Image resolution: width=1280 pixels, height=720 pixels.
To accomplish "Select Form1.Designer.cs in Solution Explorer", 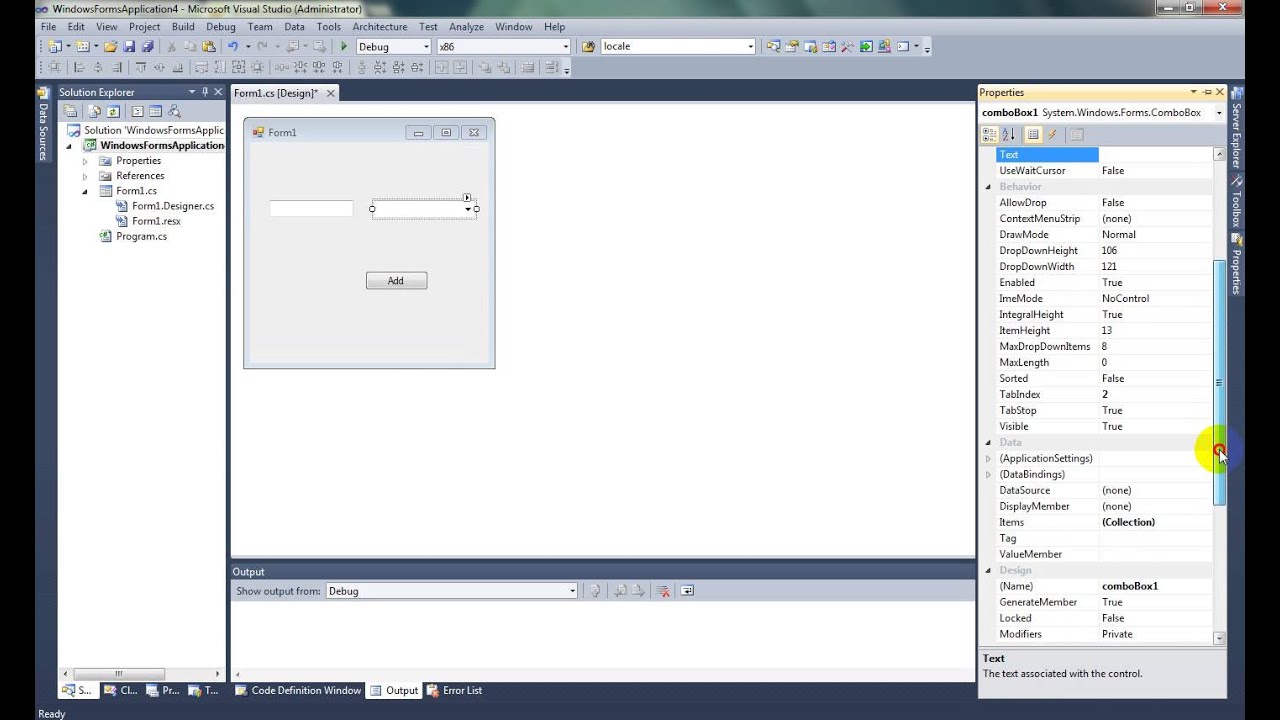I will tap(172, 206).
